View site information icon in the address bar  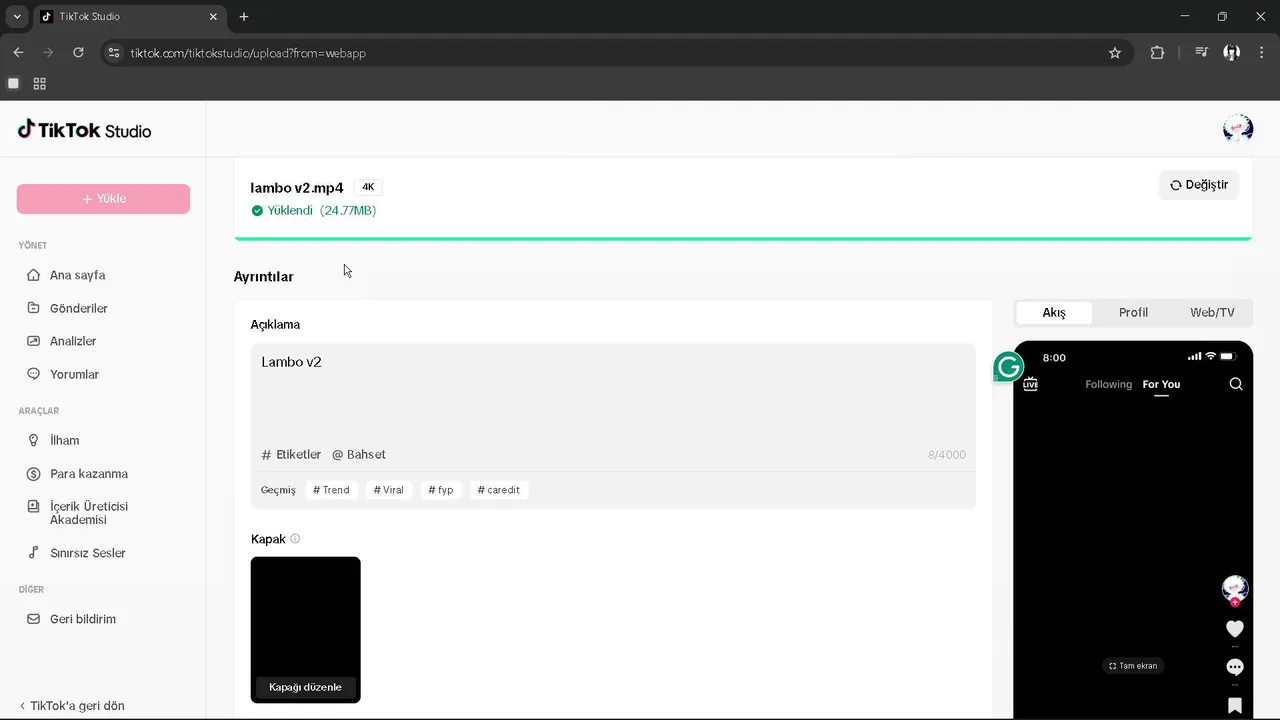[114, 53]
